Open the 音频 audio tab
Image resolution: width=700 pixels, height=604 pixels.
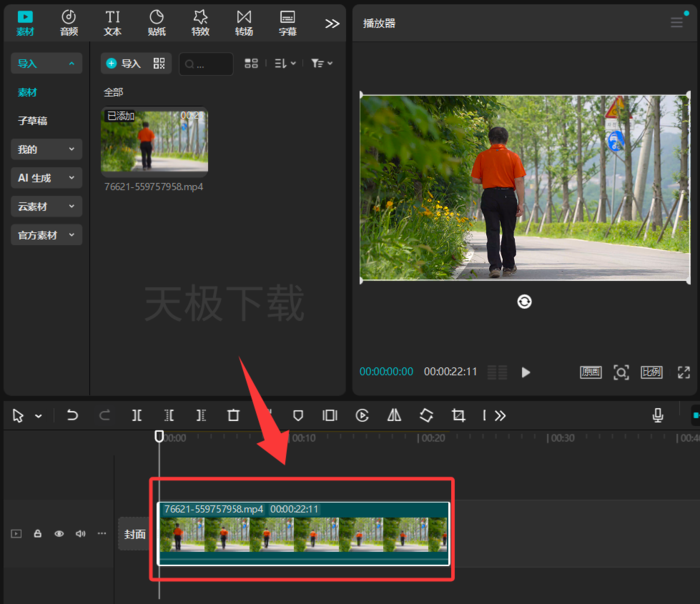click(69, 23)
